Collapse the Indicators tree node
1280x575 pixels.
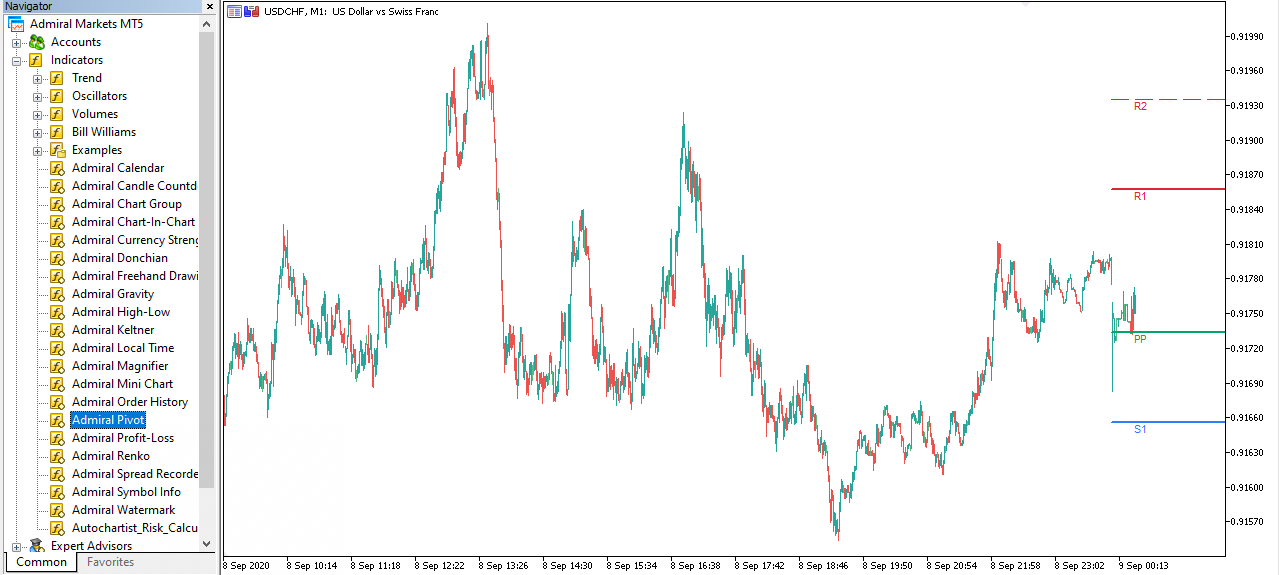(17, 60)
